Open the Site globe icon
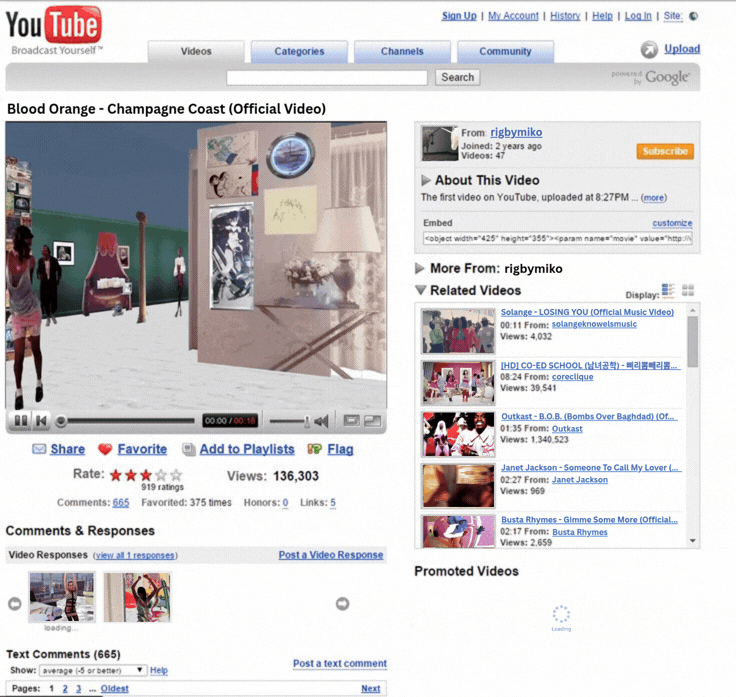This screenshot has width=736, height=697. 693,16
